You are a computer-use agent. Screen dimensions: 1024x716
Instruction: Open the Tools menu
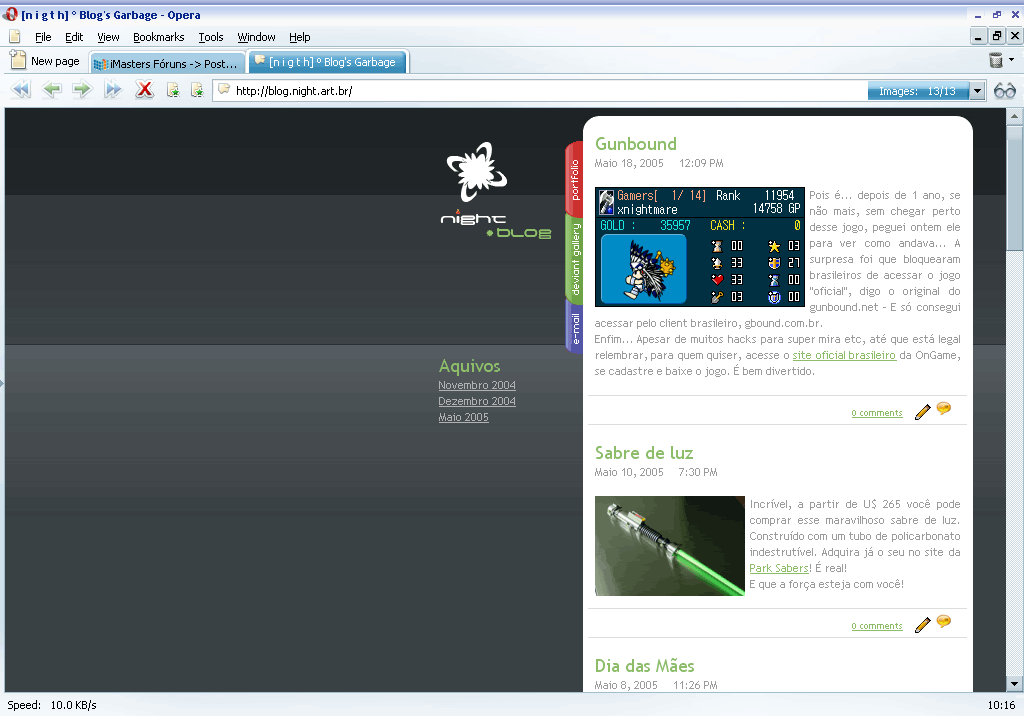[211, 37]
